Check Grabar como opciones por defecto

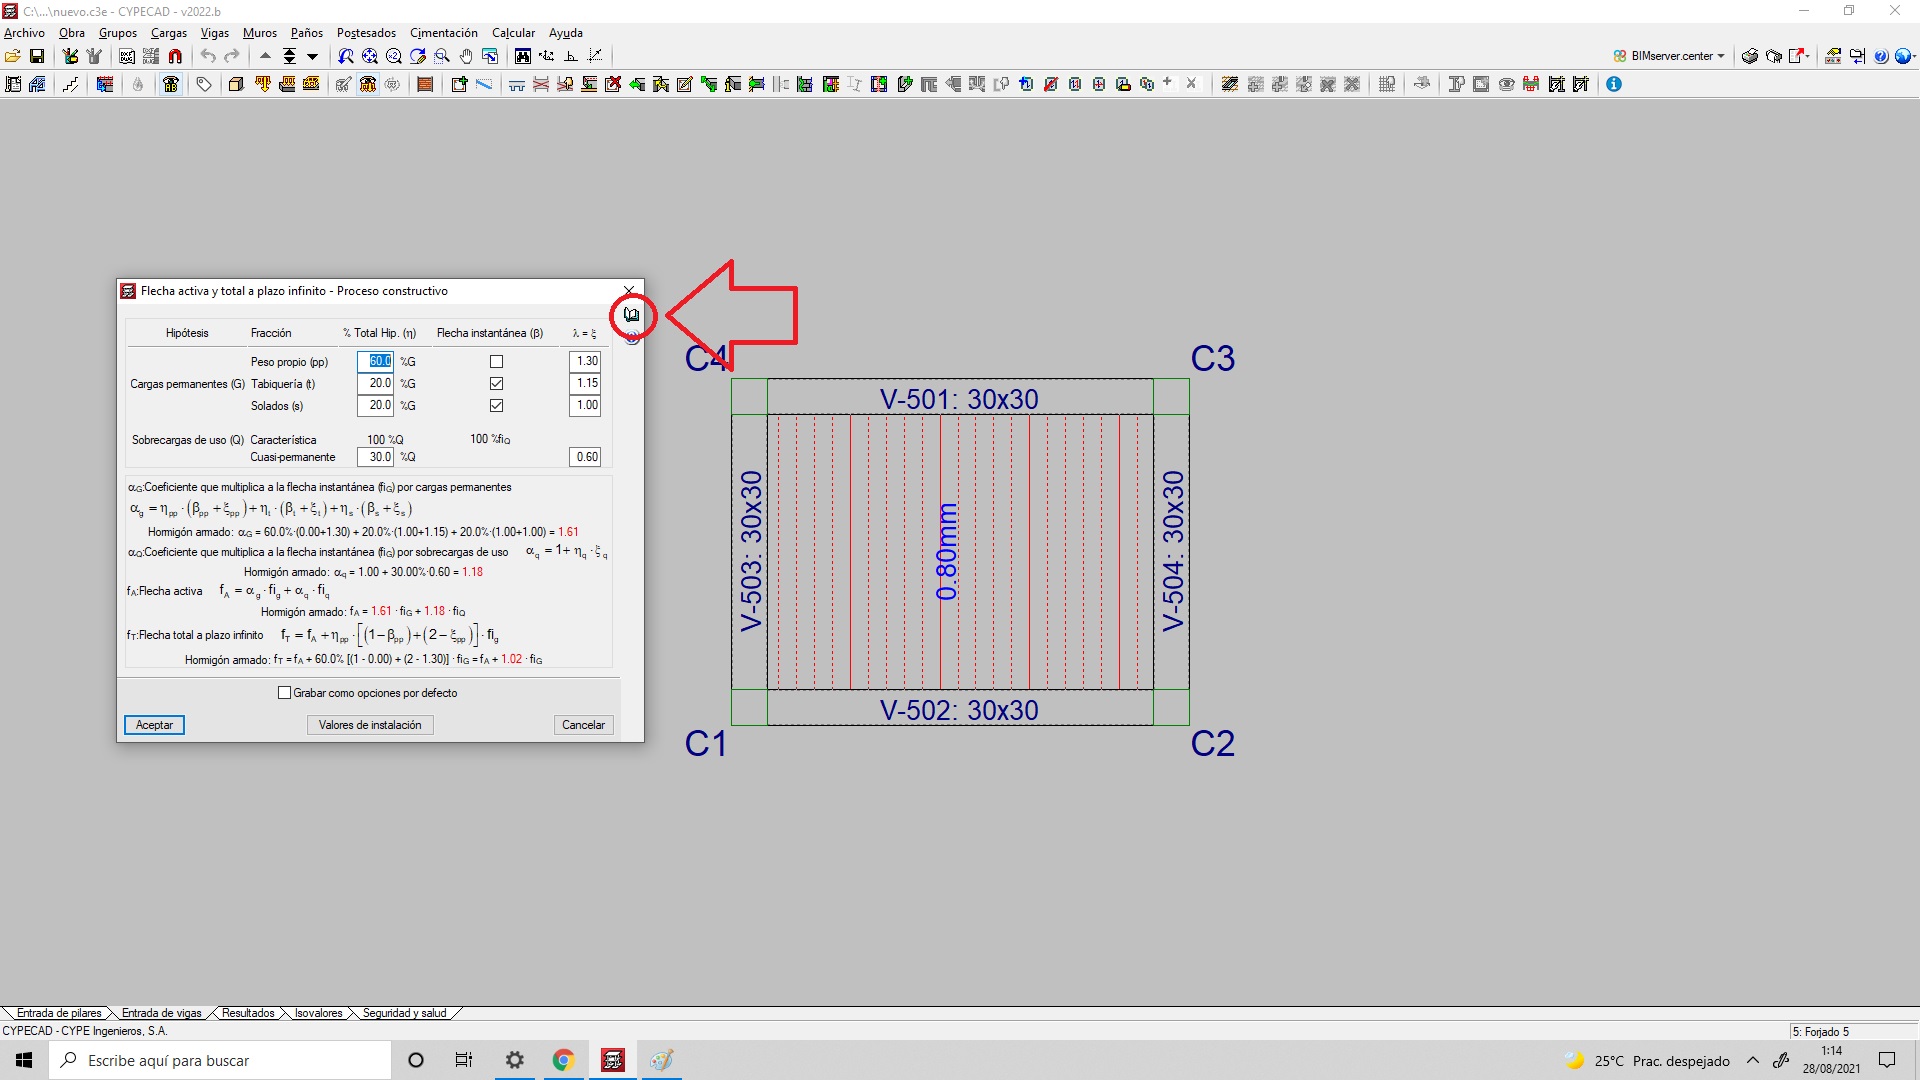[284, 693]
